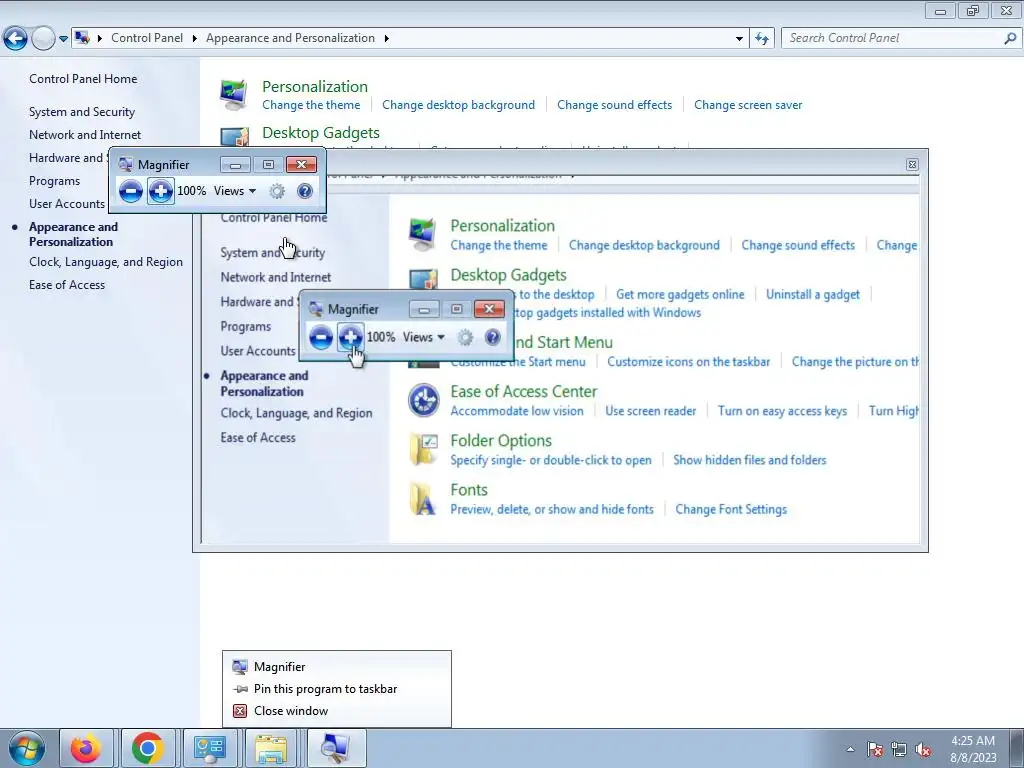Image resolution: width=1024 pixels, height=768 pixels.
Task: Click the search magnifying glass icon
Action: point(1010,39)
